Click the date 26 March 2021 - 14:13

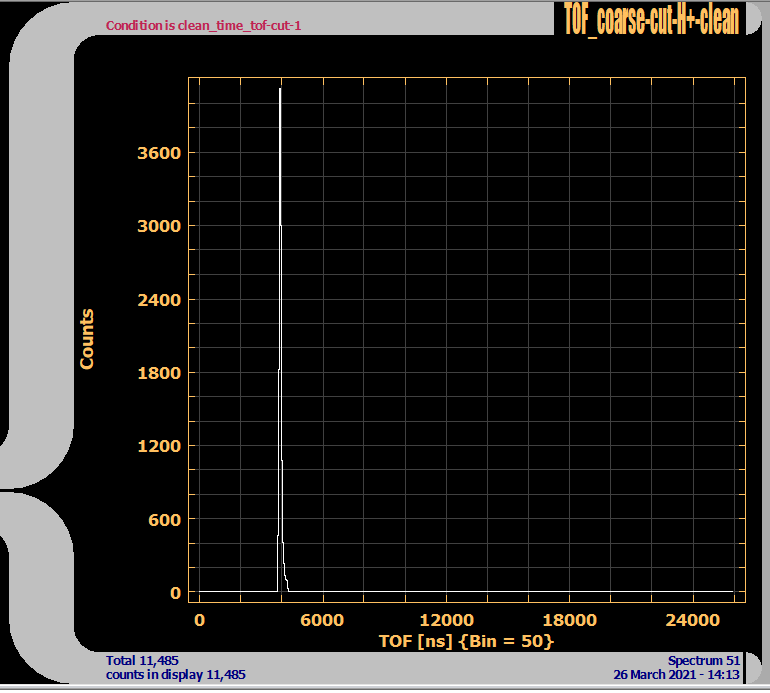point(677,675)
